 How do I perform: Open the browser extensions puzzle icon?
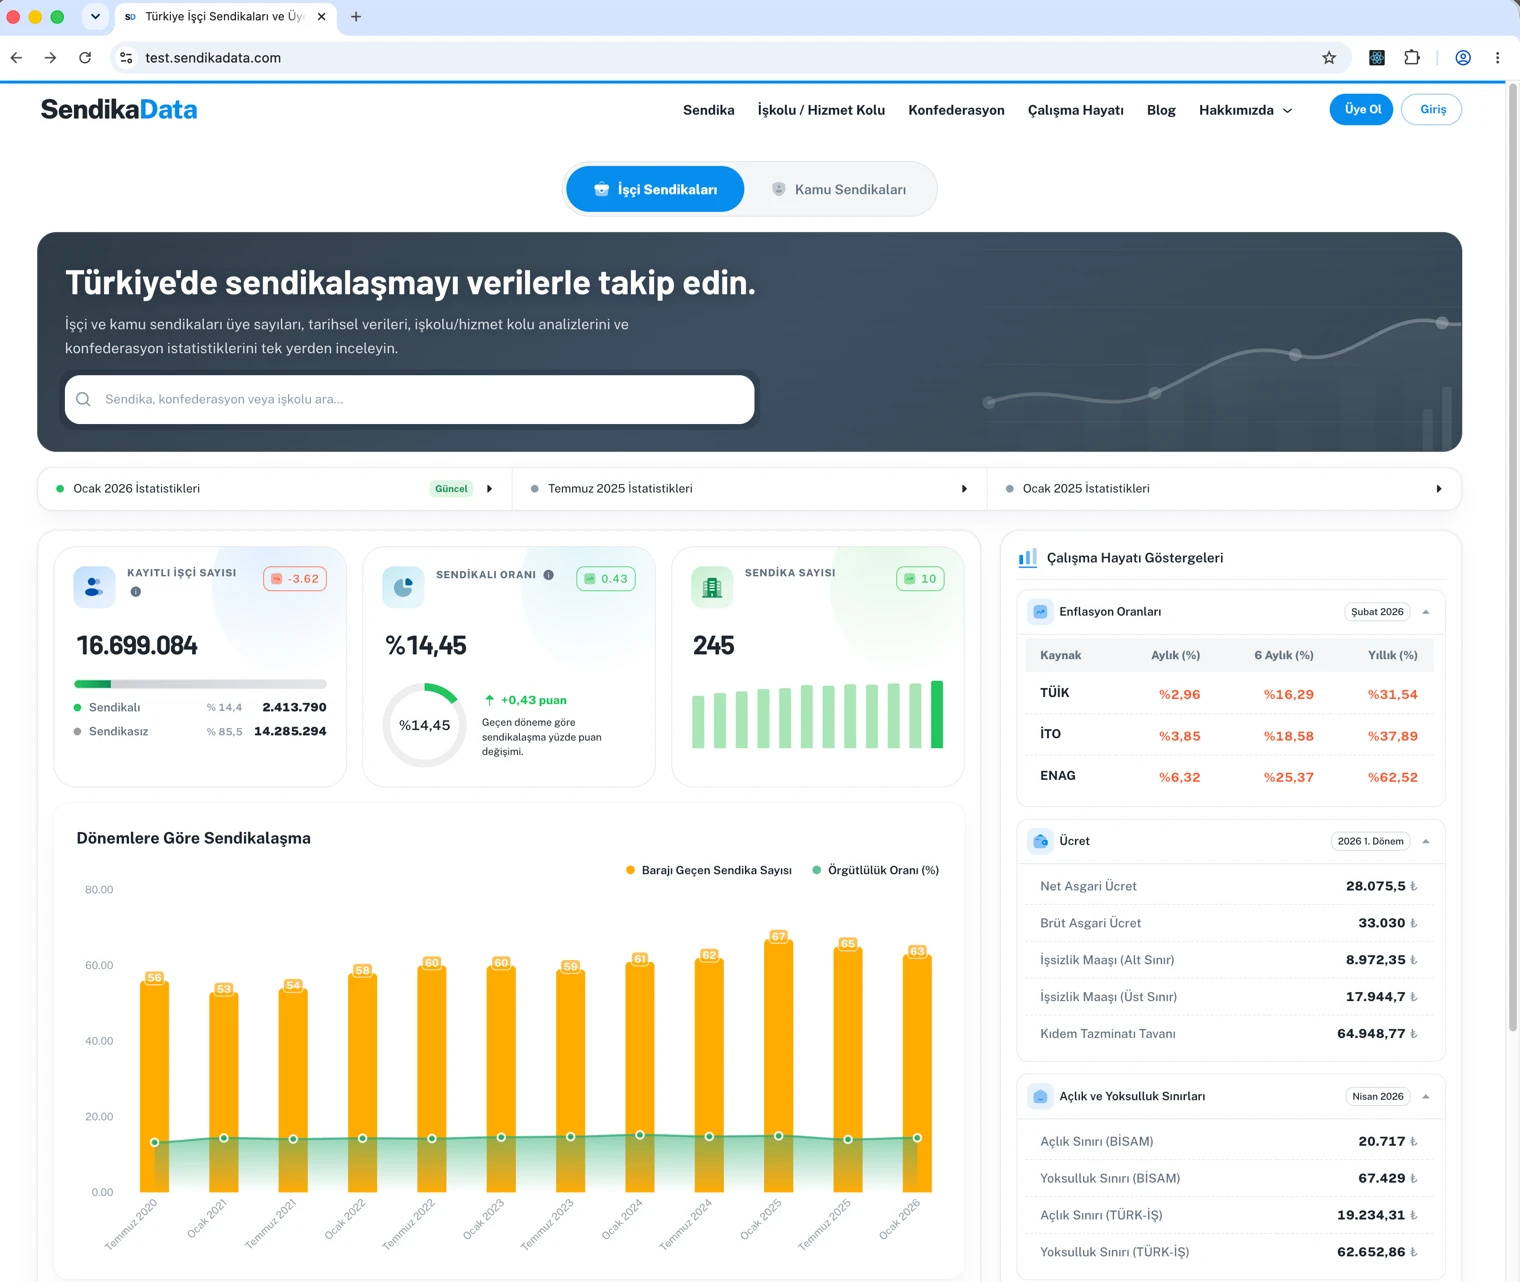(x=1412, y=58)
